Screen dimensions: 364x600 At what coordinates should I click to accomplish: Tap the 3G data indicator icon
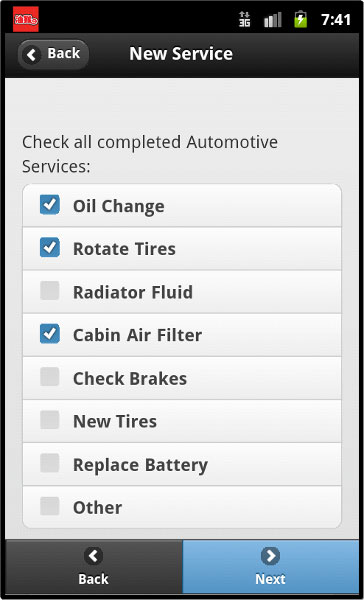244,19
